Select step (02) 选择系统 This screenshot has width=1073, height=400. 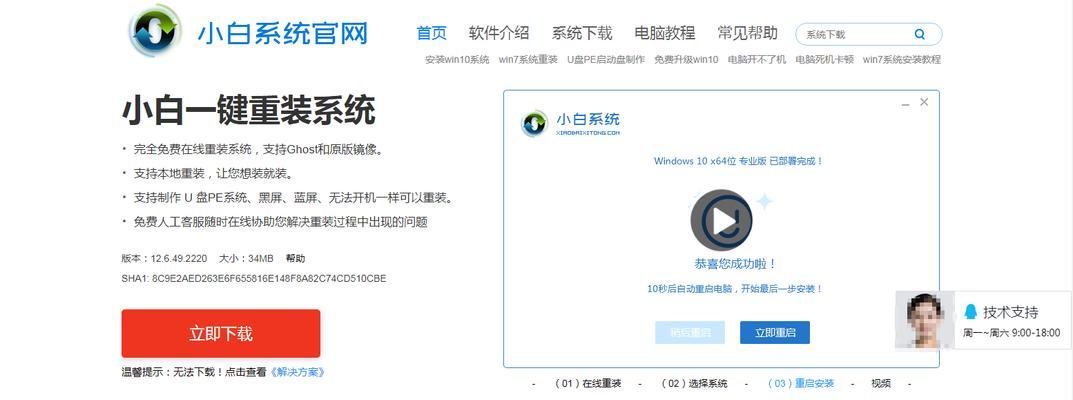coord(694,384)
